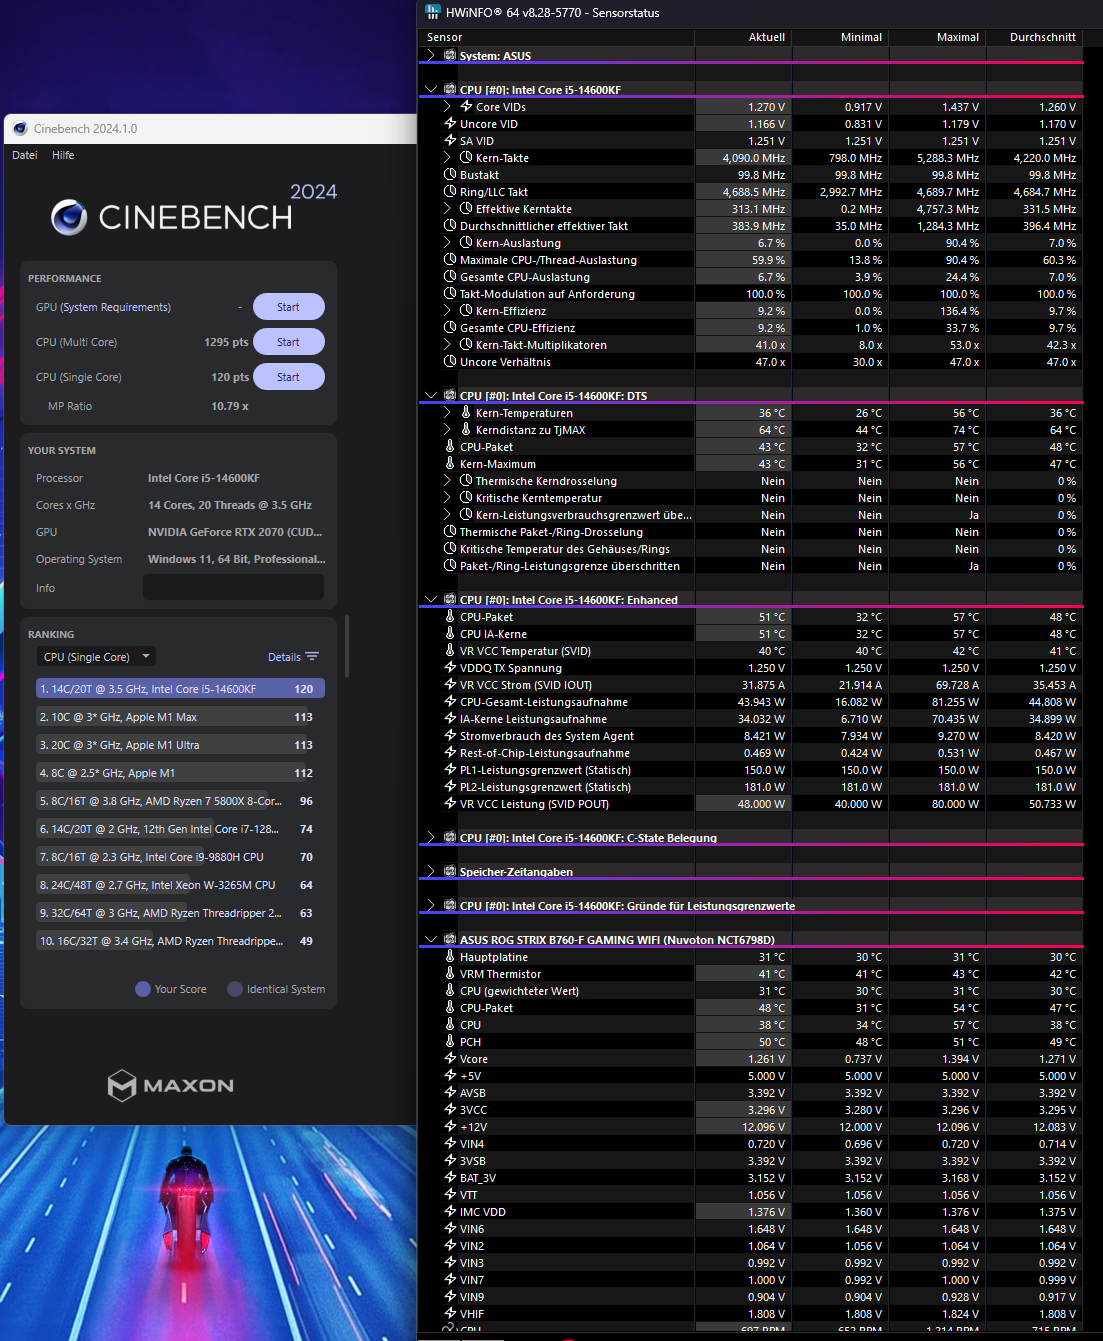This screenshot has width=1103, height=1341.
Task: Click the Info input field
Action: (x=233, y=587)
